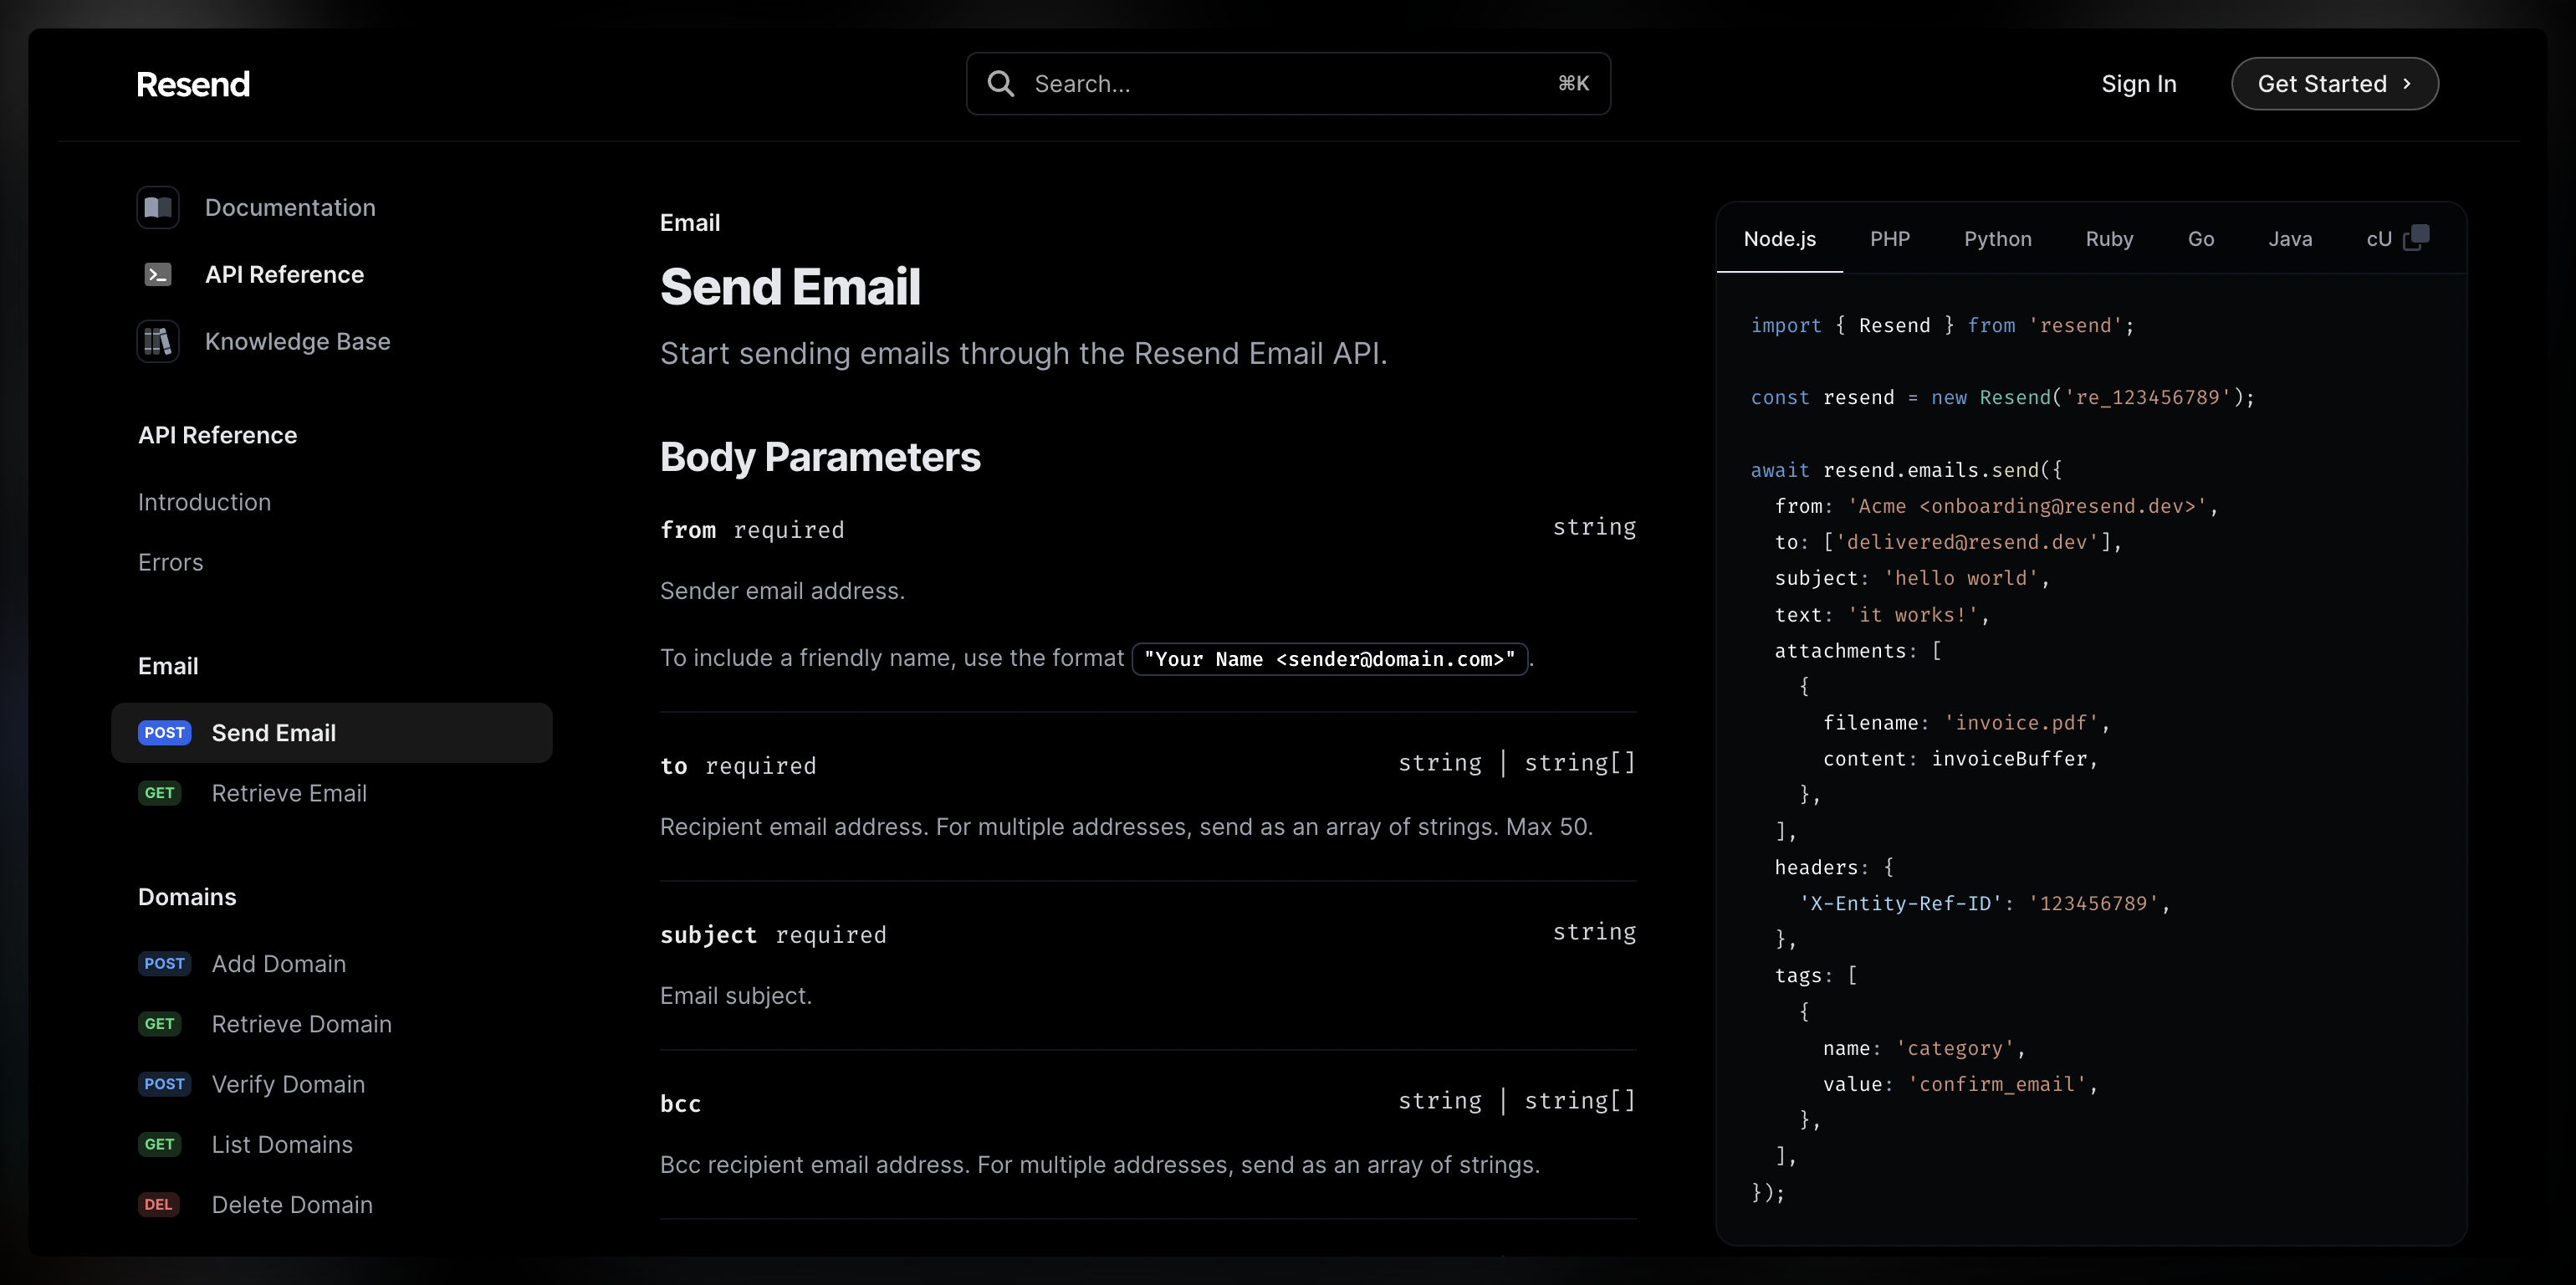Click the Documentation book icon
The width and height of the screenshot is (2576, 1285).
(x=158, y=207)
